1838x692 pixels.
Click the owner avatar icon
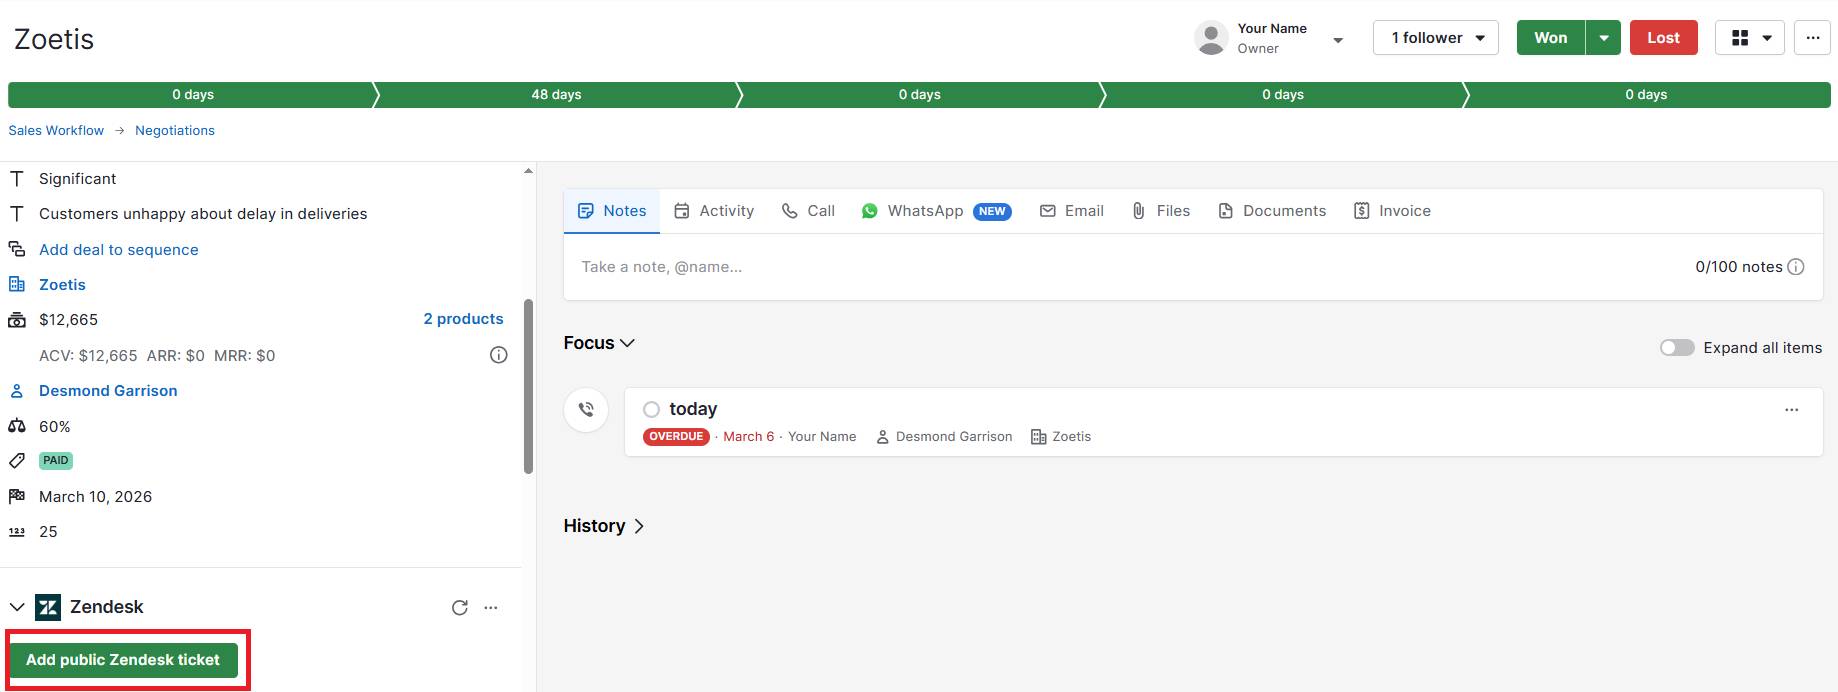pyautogui.click(x=1211, y=38)
